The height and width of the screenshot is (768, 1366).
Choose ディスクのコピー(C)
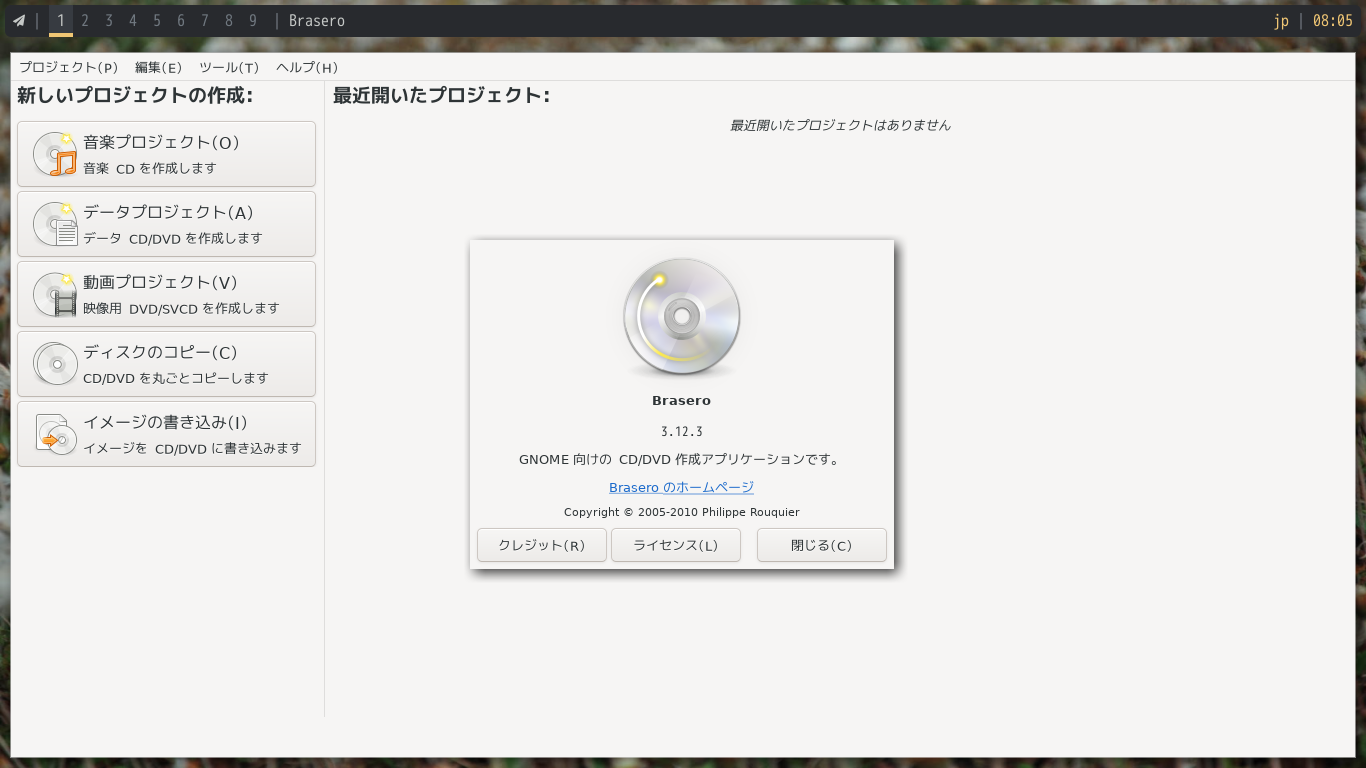tap(166, 364)
